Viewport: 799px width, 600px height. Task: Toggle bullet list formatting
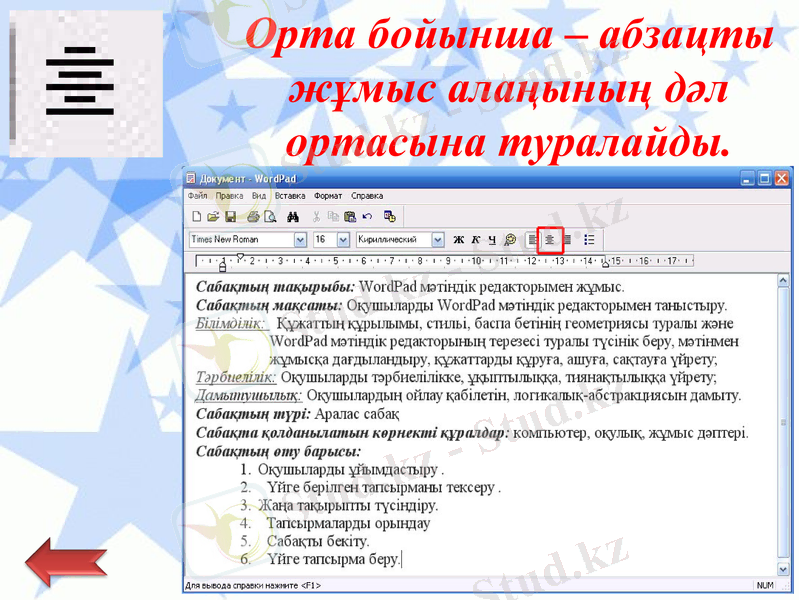click(x=590, y=239)
